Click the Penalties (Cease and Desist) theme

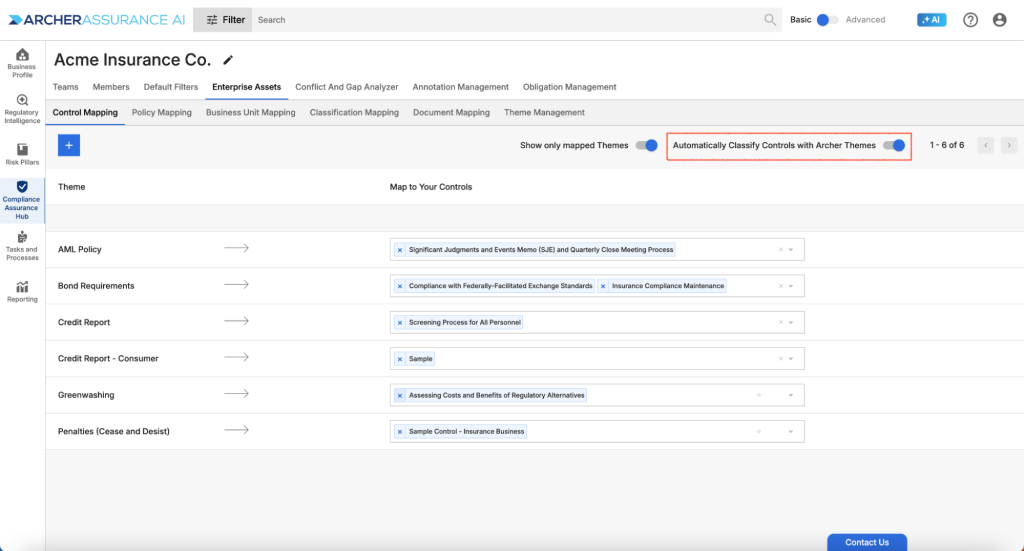114,432
